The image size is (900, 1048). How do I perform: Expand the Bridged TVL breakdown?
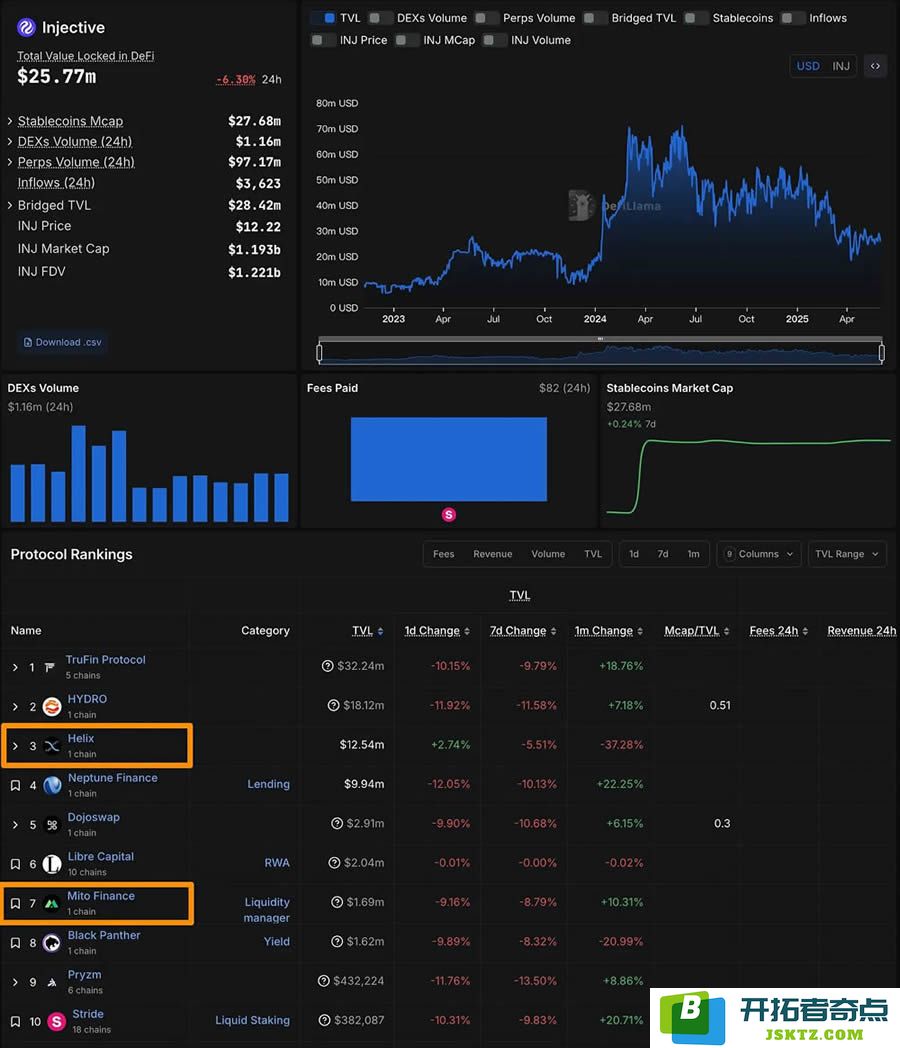pyautogui.click(x=10, y=205)
